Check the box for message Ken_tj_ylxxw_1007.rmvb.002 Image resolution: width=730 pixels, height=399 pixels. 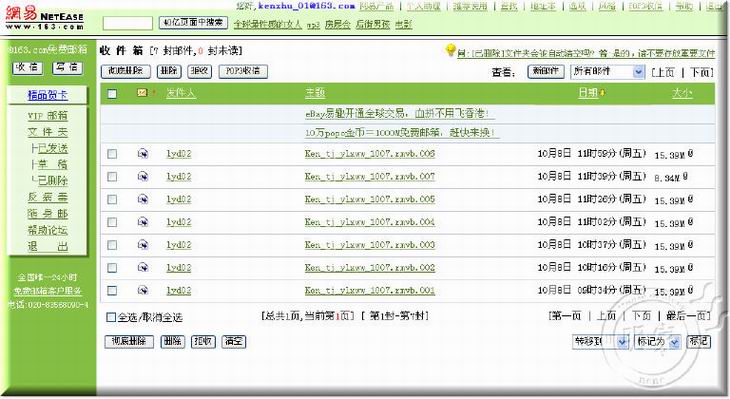112,268
